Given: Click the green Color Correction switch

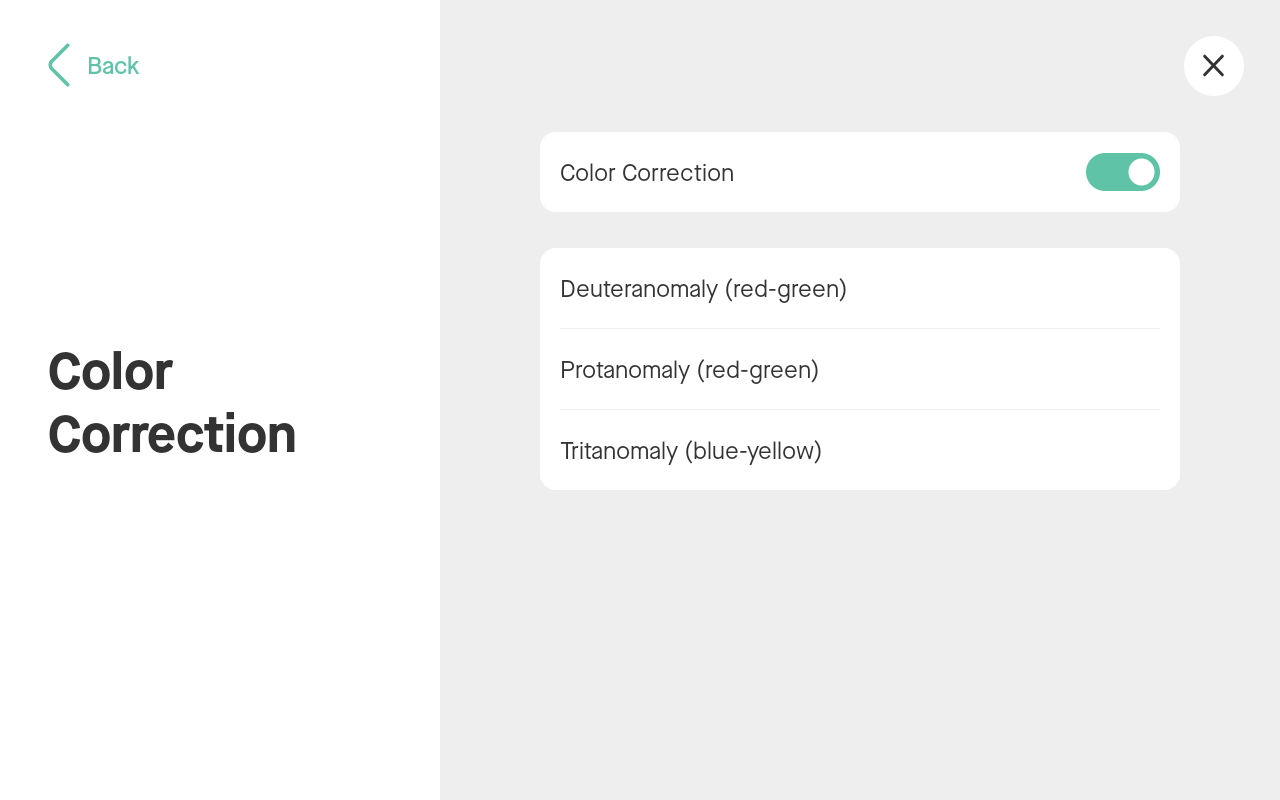Looking at the screenshot, I should point(1122,172).
